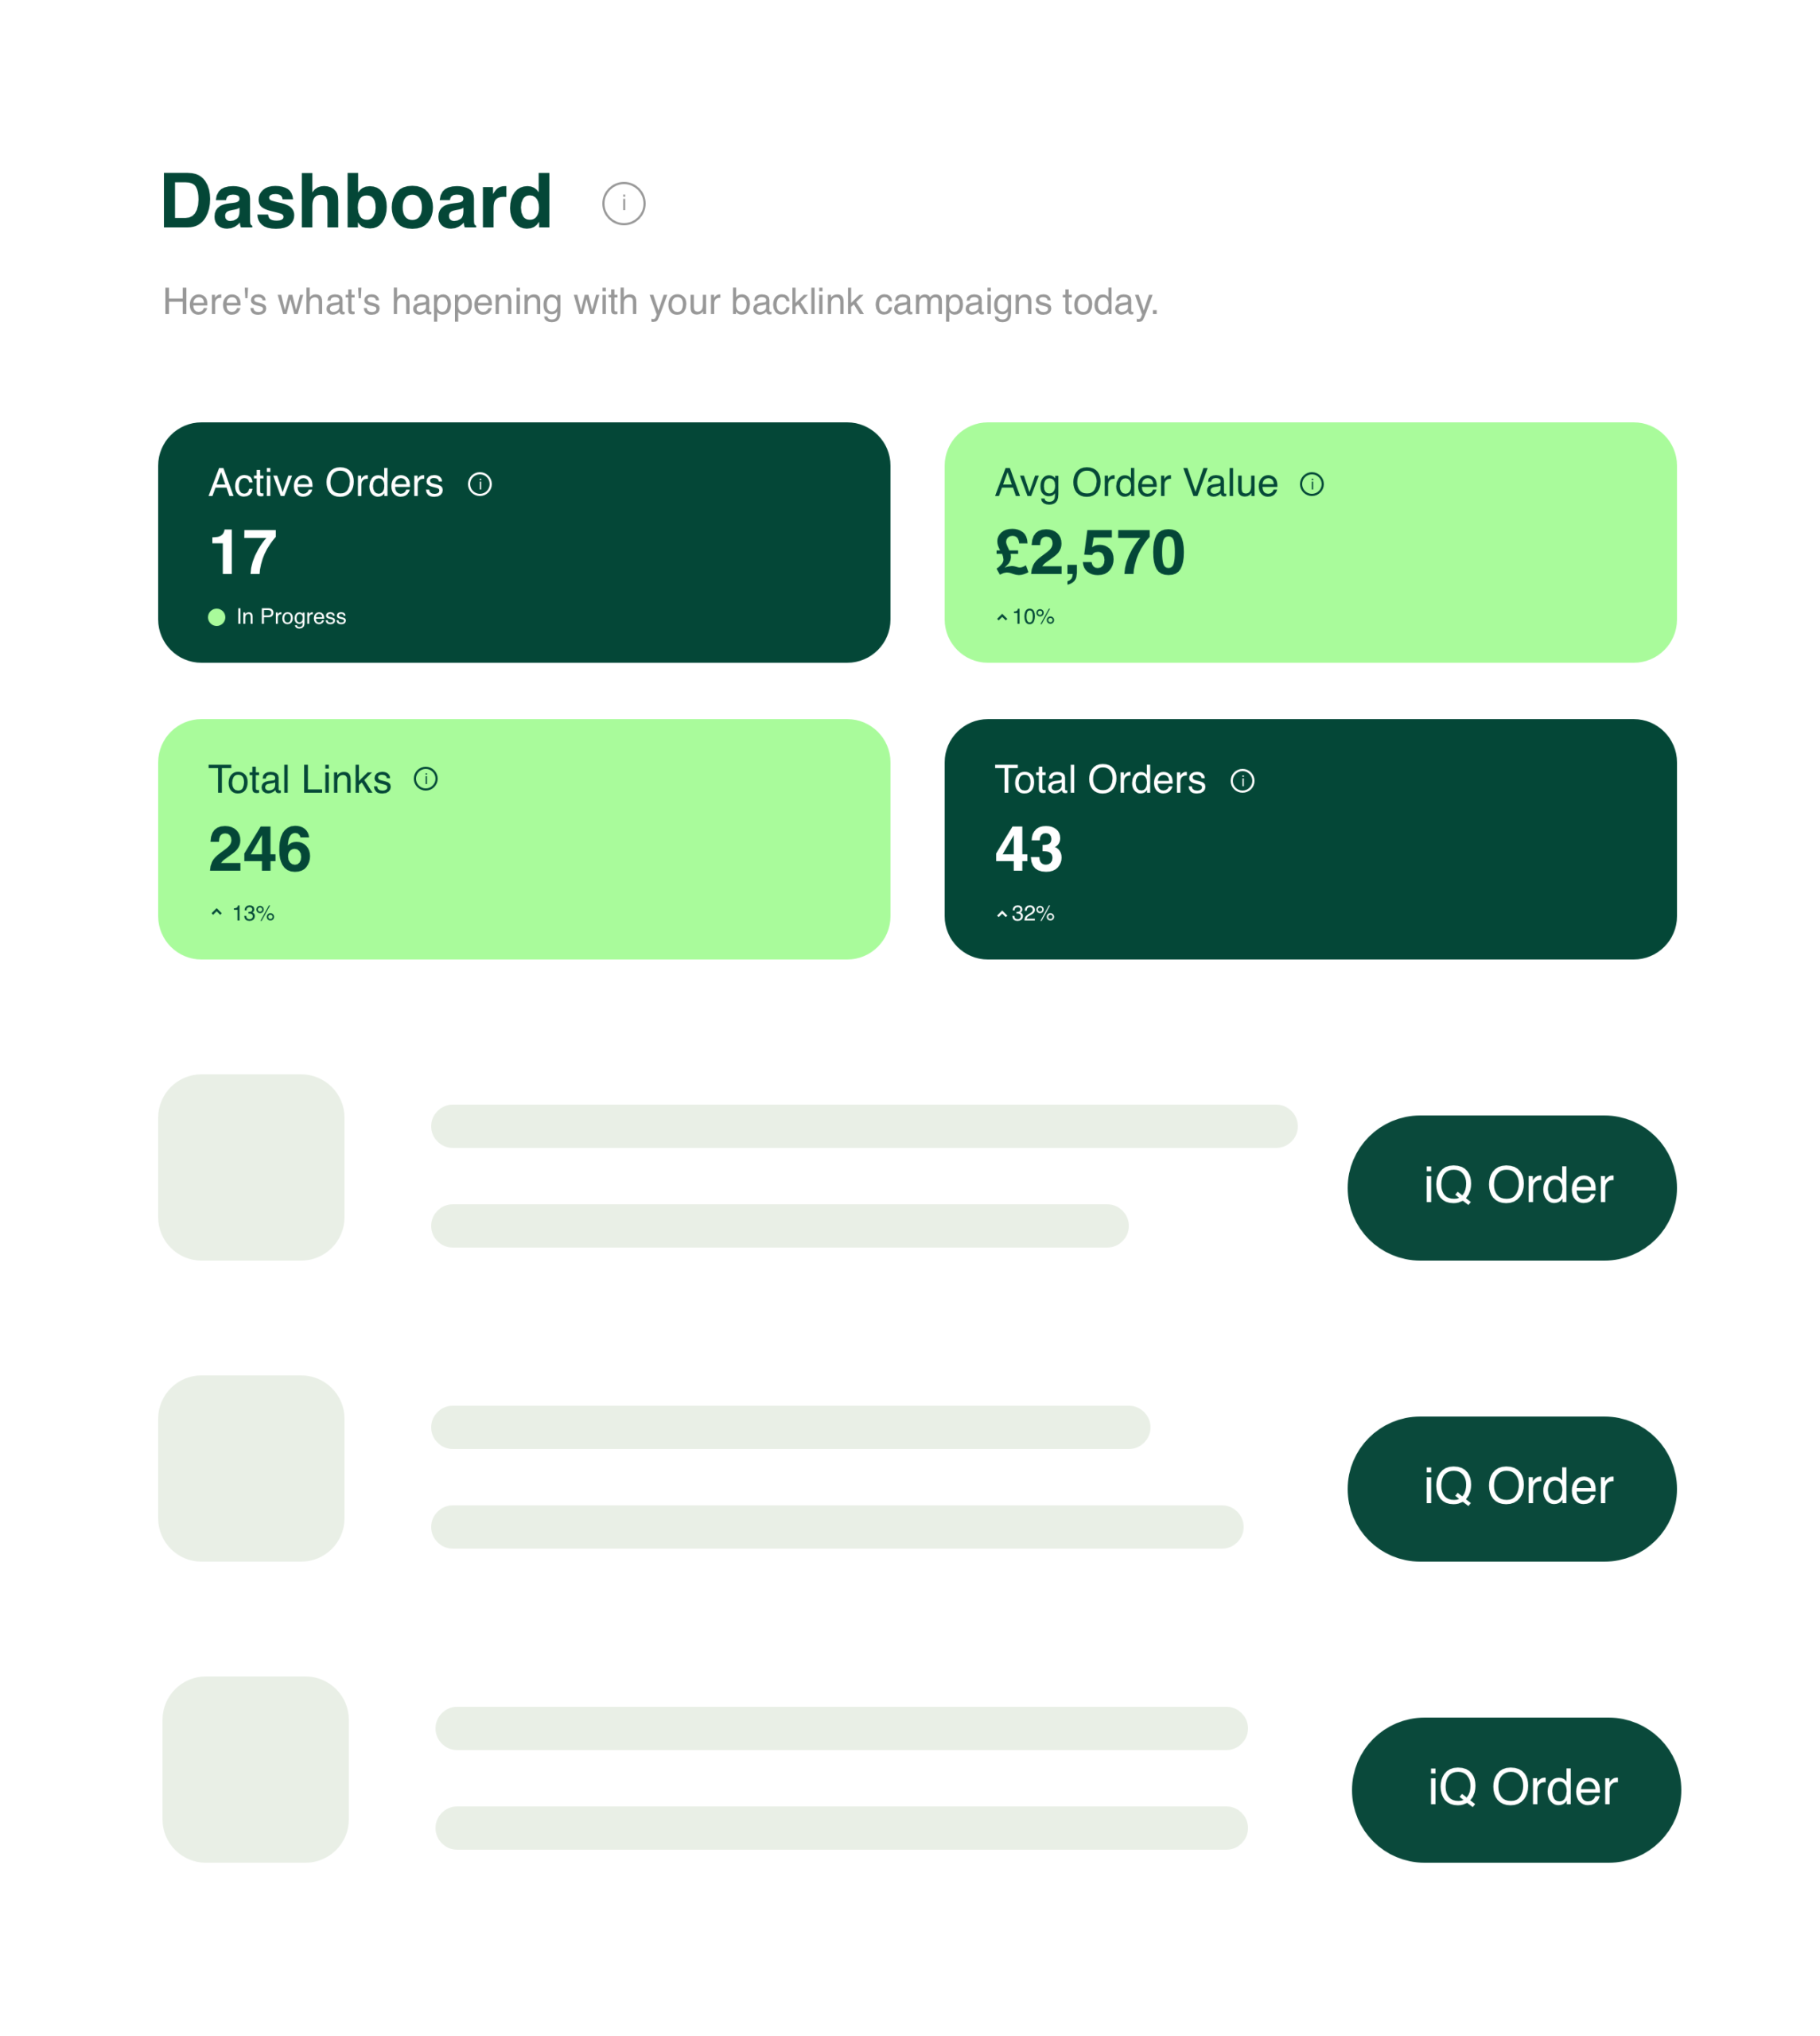Image resolution: width=1820 pixels, height=2036 pixels.
Task: Click the top iQ Order button
Action: click(x=1511, y=1186)
